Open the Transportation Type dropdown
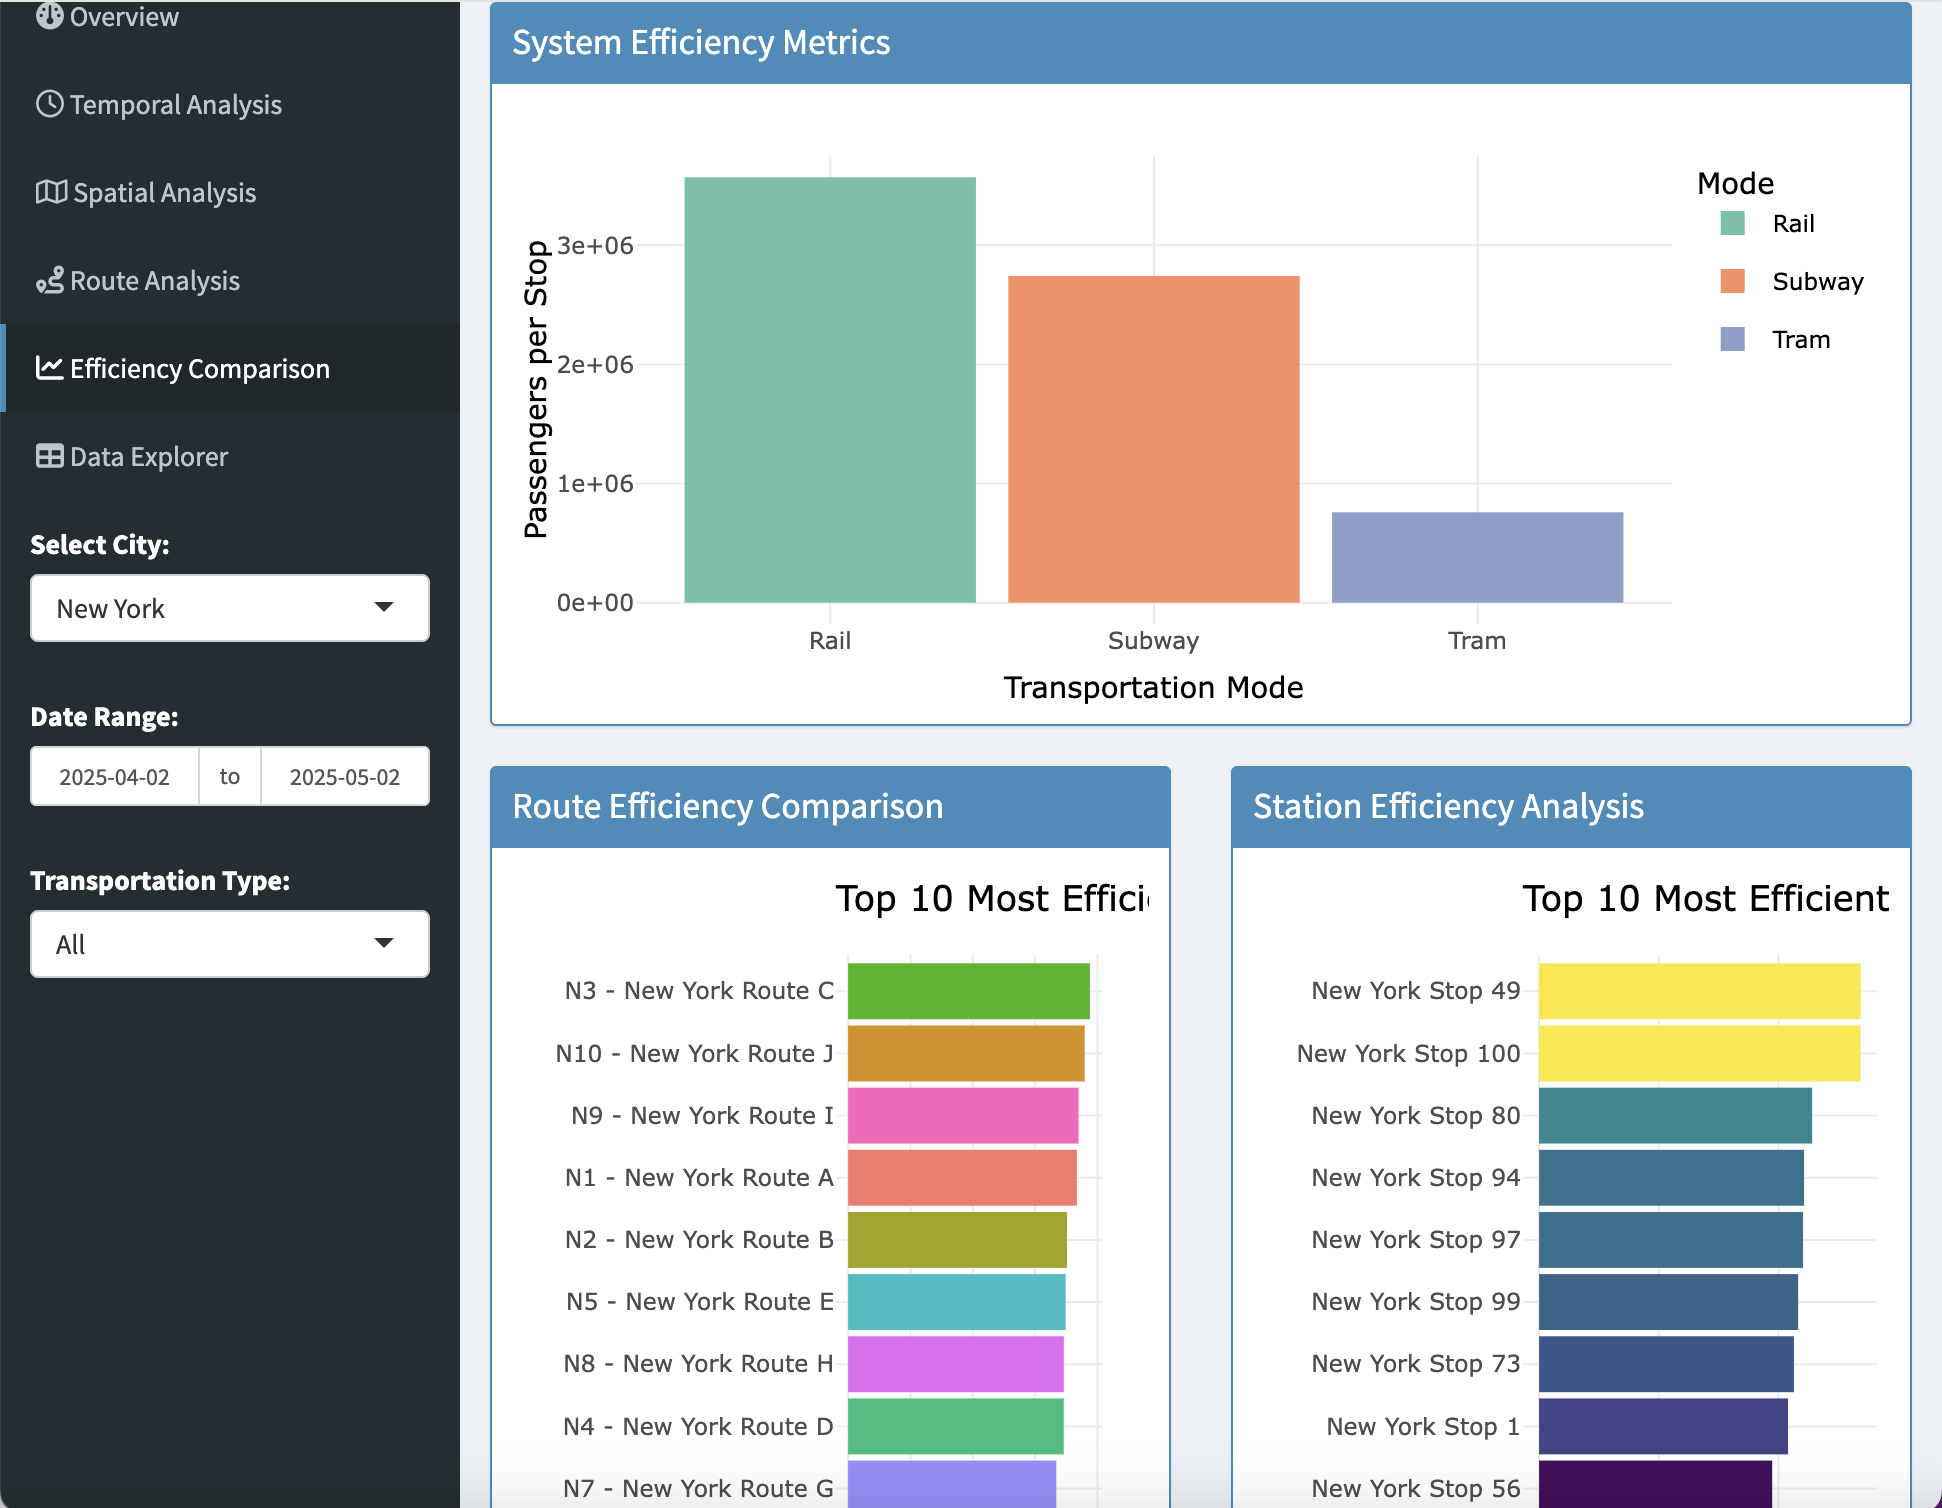1942x1508 pixels. (x=229, y=944)
